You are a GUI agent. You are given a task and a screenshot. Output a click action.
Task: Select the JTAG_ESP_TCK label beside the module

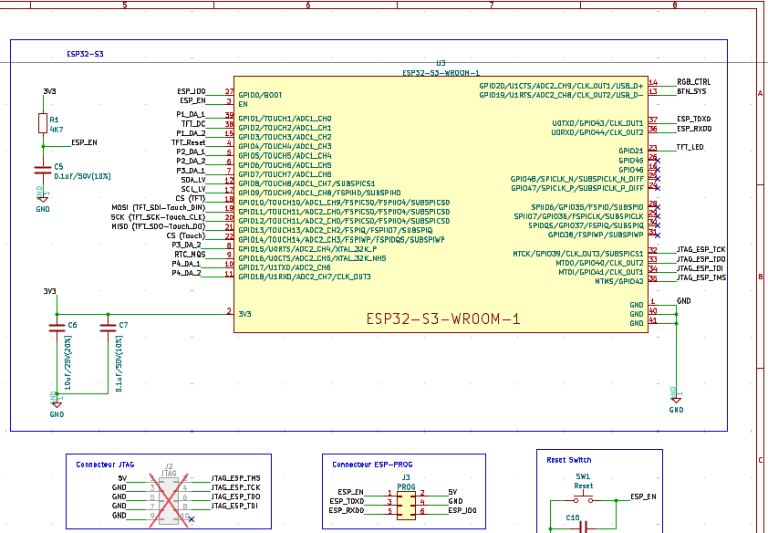point(701,250)
